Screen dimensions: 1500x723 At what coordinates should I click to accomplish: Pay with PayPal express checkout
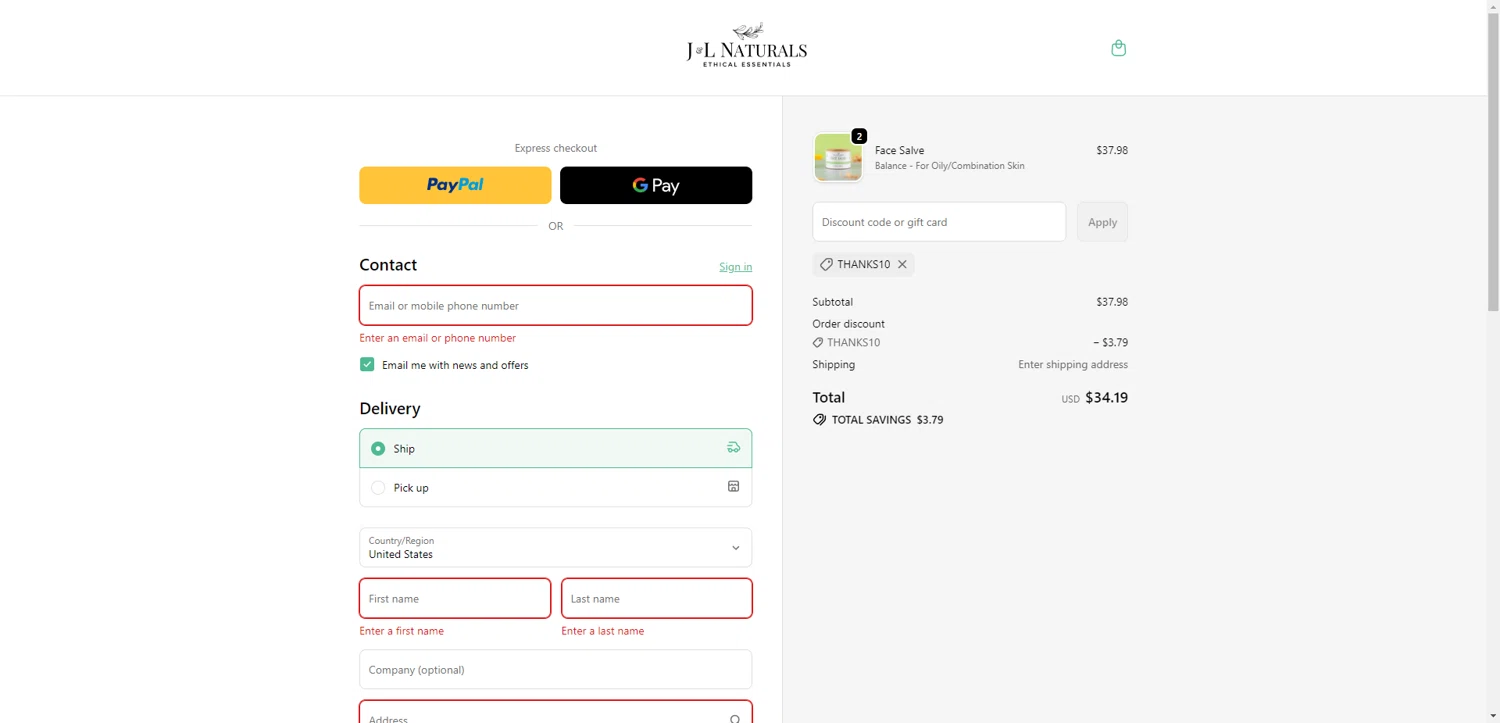(455, 185)
